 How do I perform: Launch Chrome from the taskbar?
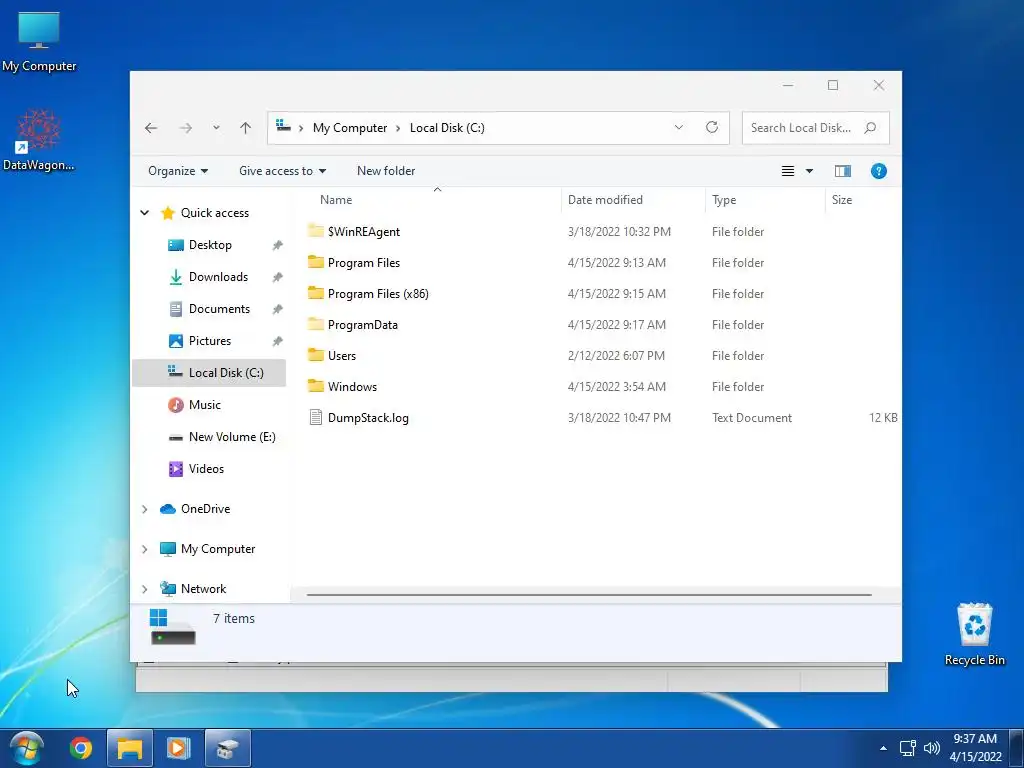click(81, 748)
